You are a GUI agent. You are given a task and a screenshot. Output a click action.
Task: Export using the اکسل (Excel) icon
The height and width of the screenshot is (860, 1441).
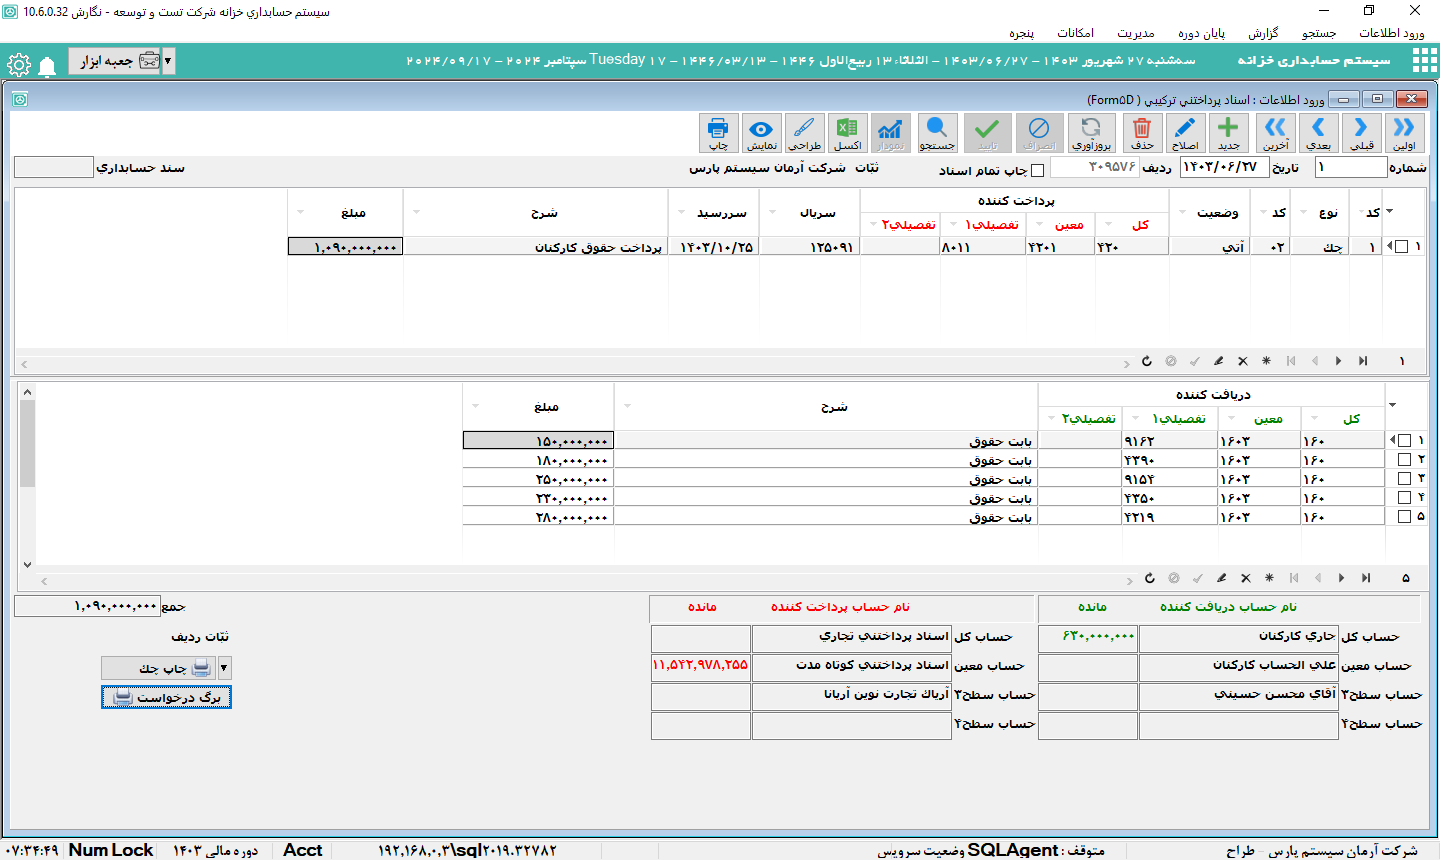[847, 133]
